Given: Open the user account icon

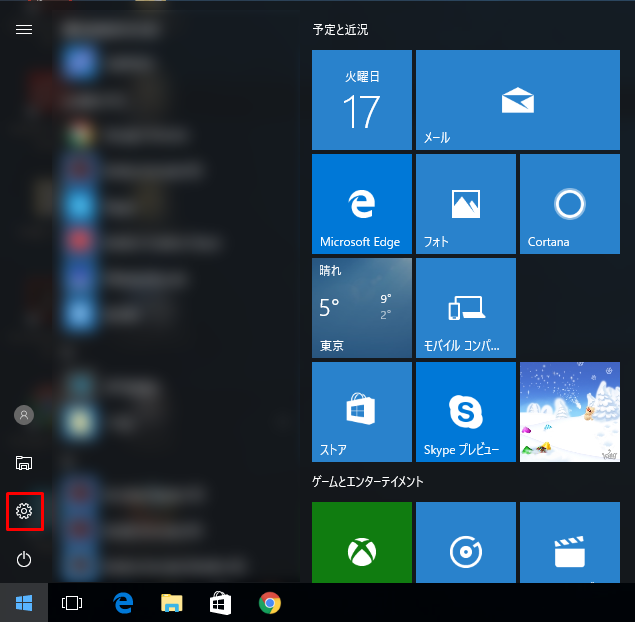Looking at the screenshot, I should point(24,414).
